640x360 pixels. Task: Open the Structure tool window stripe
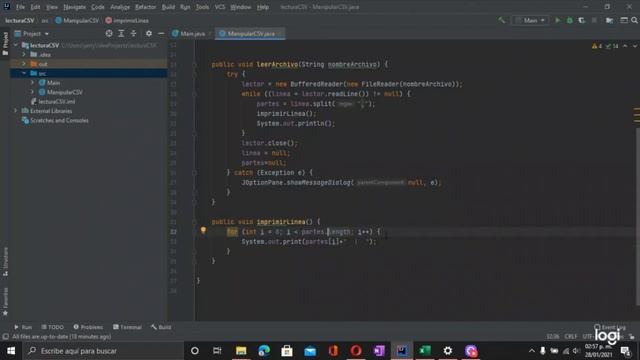pos(5,261)
